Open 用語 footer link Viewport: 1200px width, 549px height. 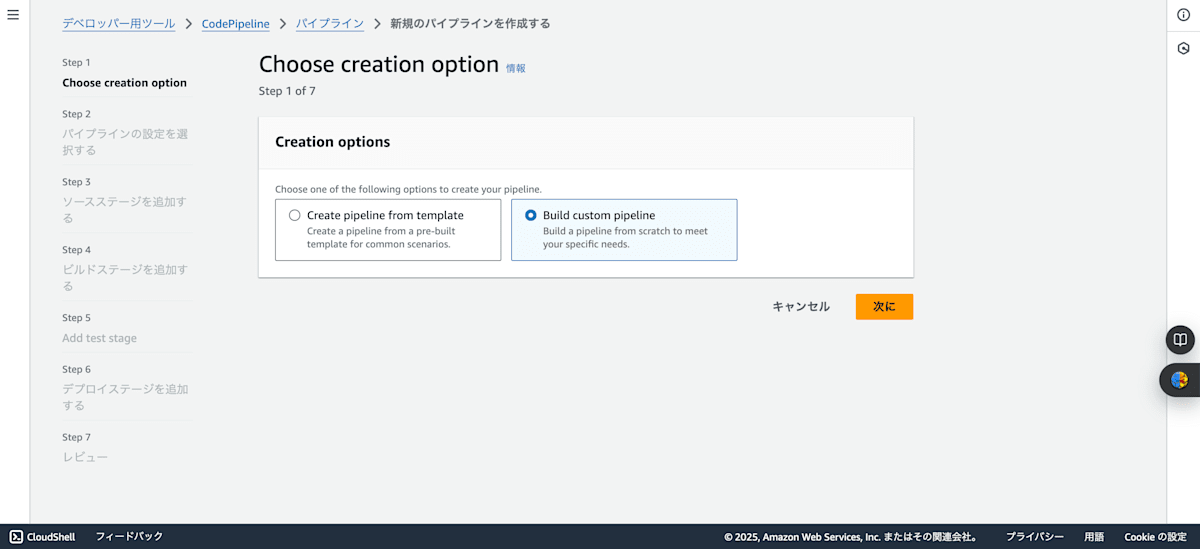[1094, 537]
